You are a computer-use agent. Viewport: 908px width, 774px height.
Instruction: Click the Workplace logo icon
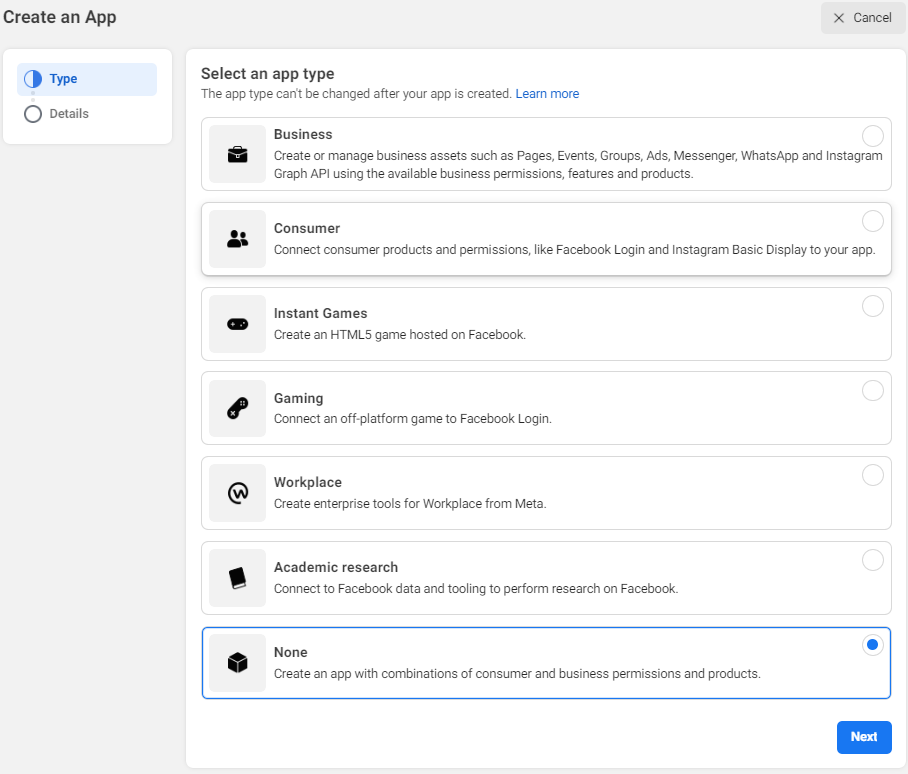(237, 493)
